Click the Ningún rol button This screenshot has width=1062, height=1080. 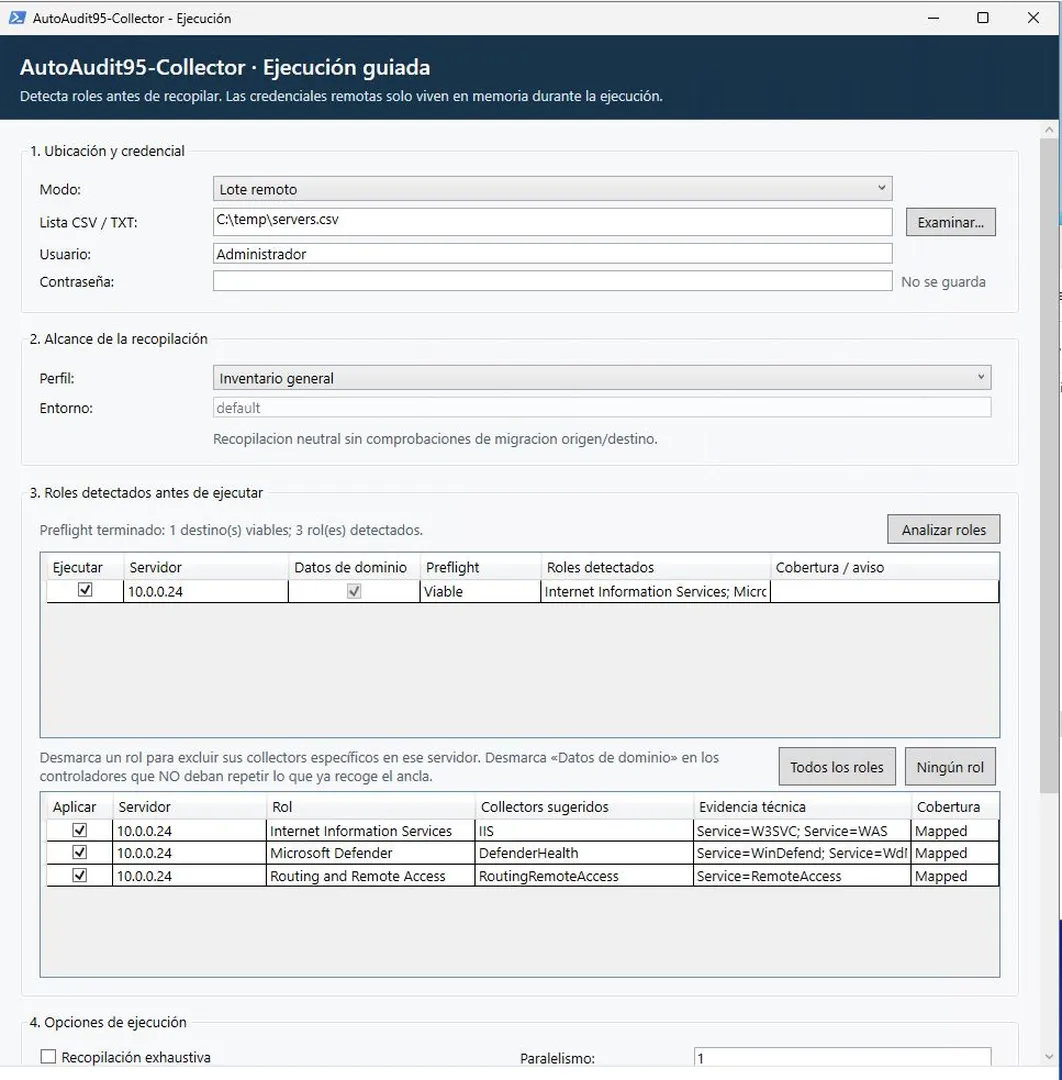tap(950, 767)
